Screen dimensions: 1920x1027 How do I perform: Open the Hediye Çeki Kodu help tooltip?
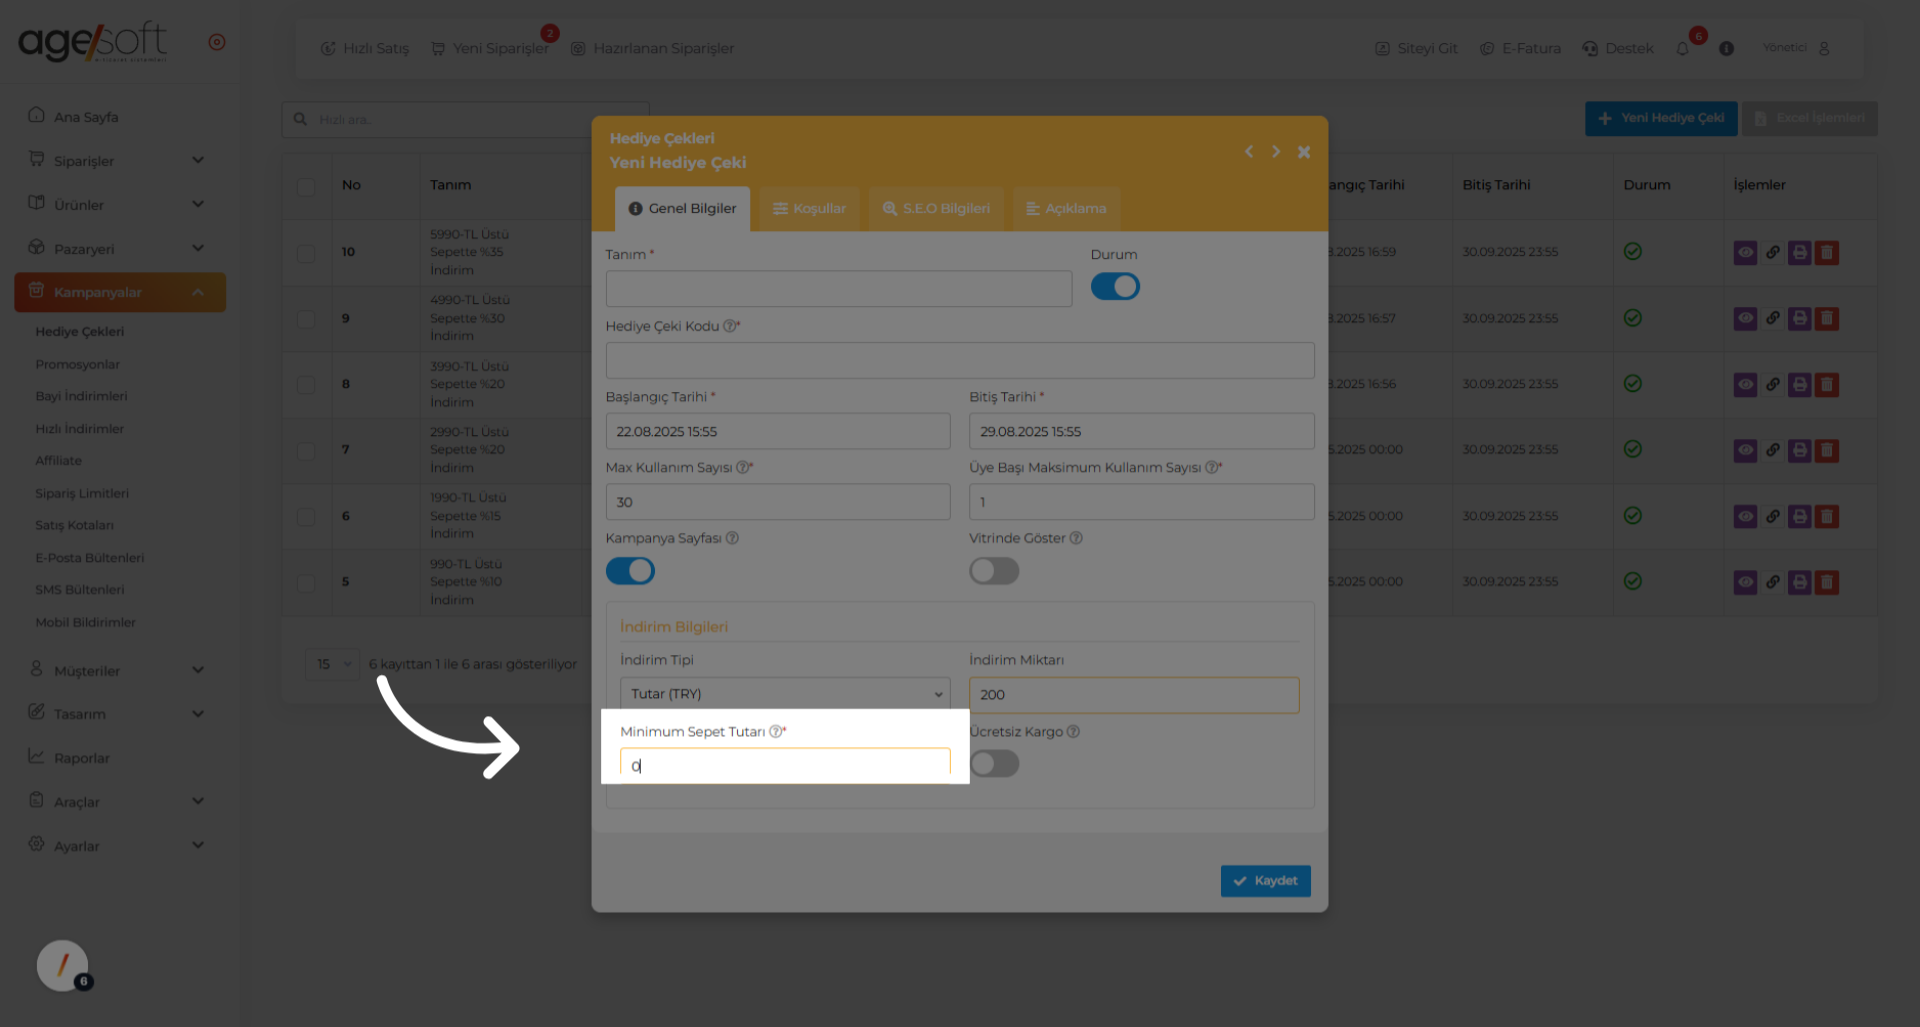(731, 325)
